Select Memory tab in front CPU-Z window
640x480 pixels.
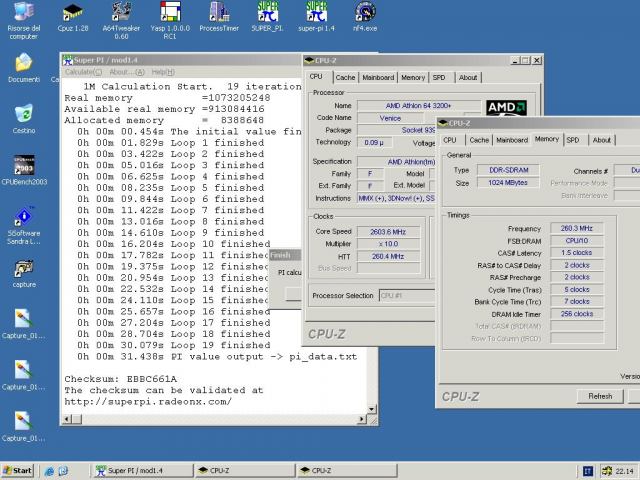[x=547, y=139]
